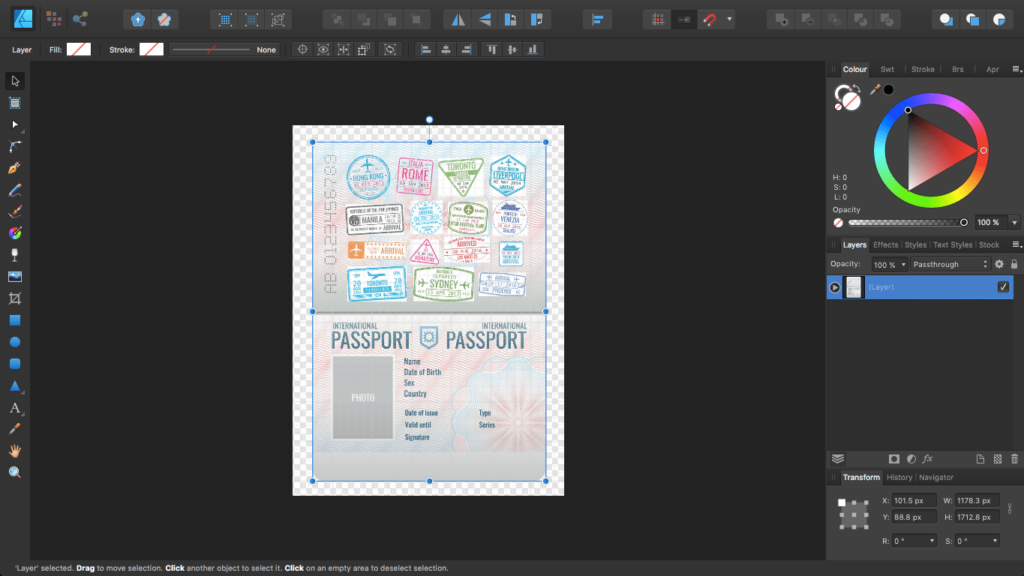
Task: Toggle the transform aspect ratio link
Action: click(1010, 508)
